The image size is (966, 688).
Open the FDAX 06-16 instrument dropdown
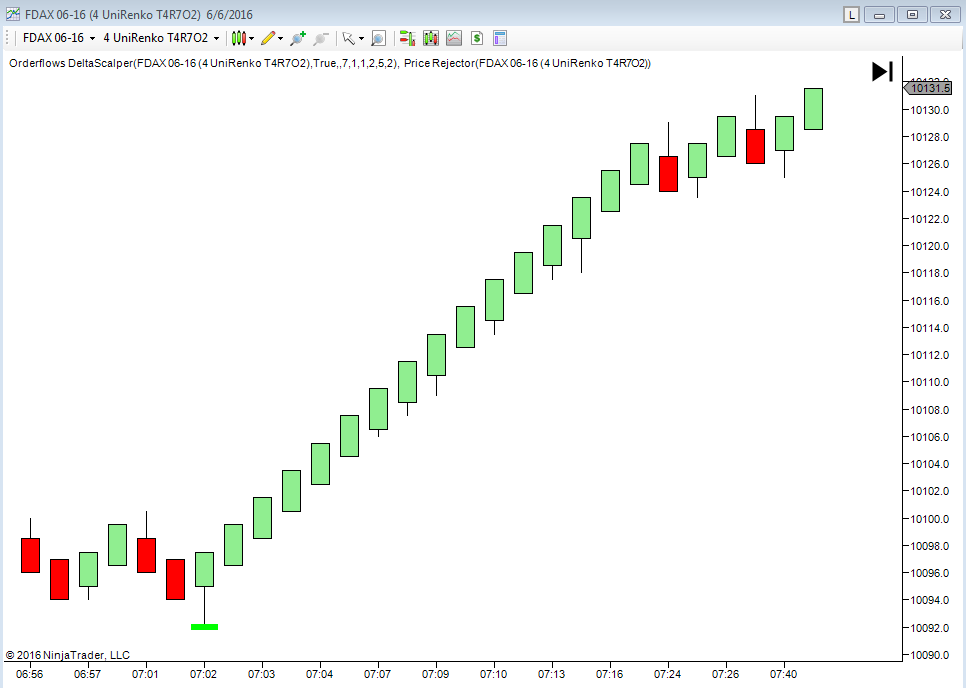tap(92, 38)
